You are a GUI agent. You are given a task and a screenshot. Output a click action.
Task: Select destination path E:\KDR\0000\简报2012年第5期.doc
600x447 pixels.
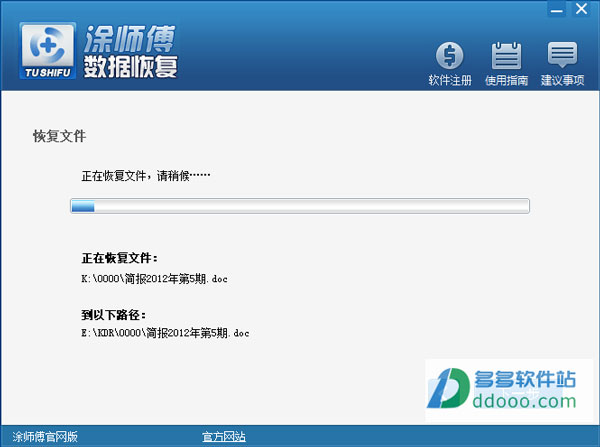tap(165, 333)
